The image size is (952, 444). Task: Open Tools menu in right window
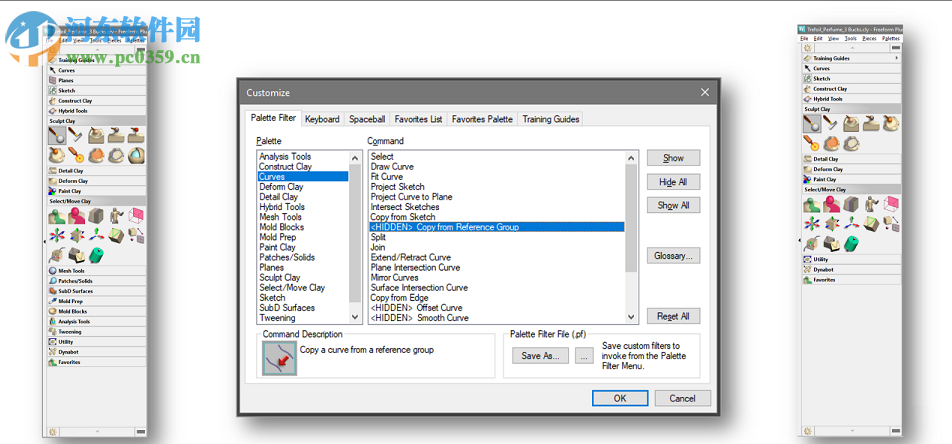[850, 38]
